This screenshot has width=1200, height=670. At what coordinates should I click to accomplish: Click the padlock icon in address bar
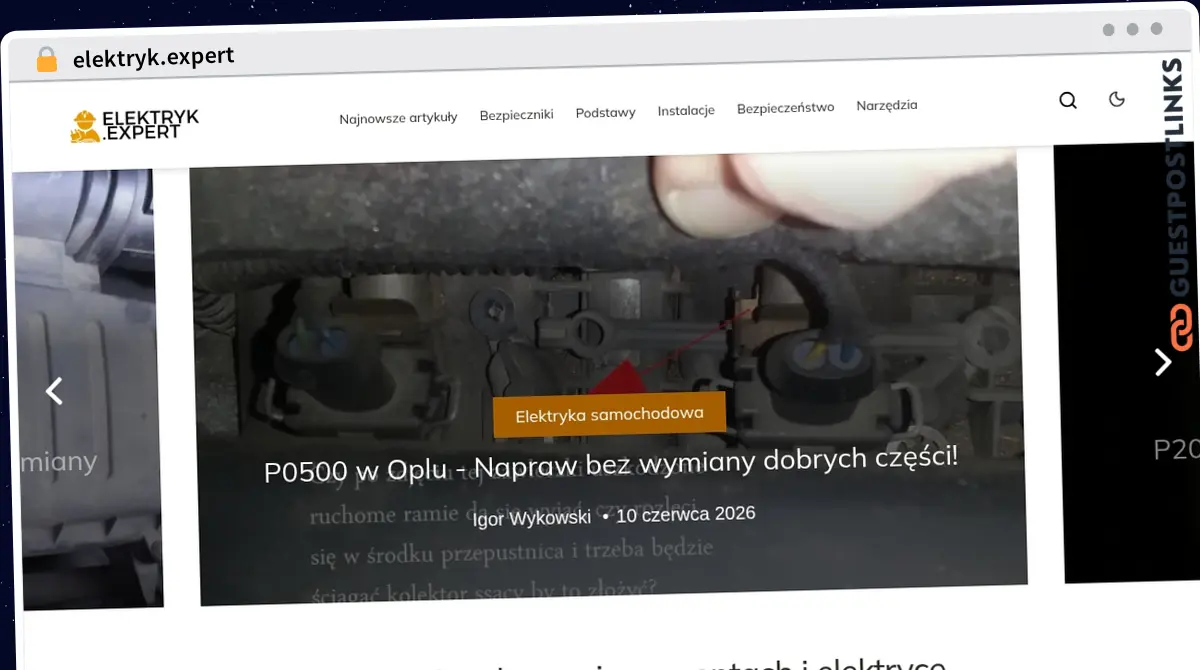point(46,60)
